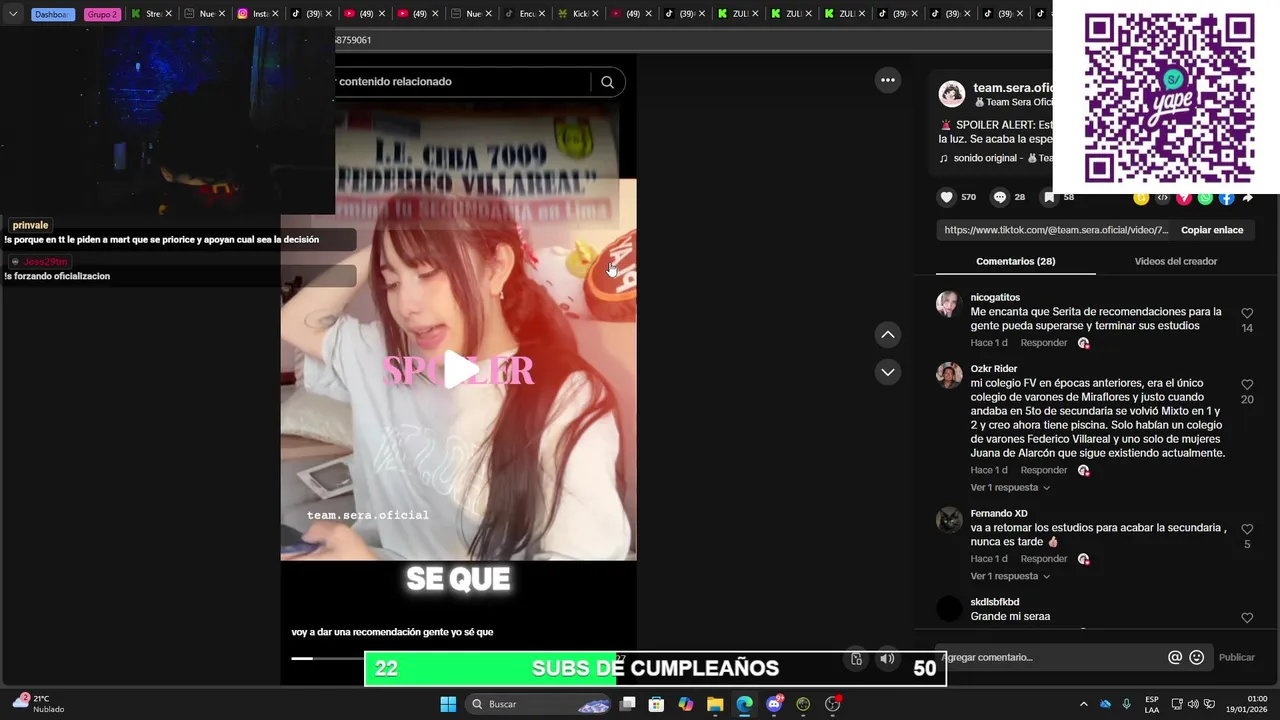Select the video URL text field

click(x=1056, y=230)
